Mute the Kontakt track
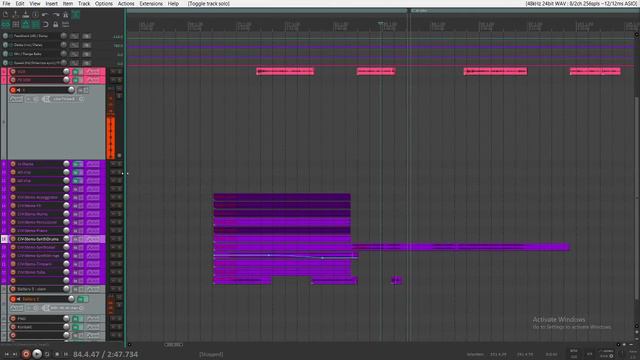Screen dimensions: 640x360 [76, 327]
